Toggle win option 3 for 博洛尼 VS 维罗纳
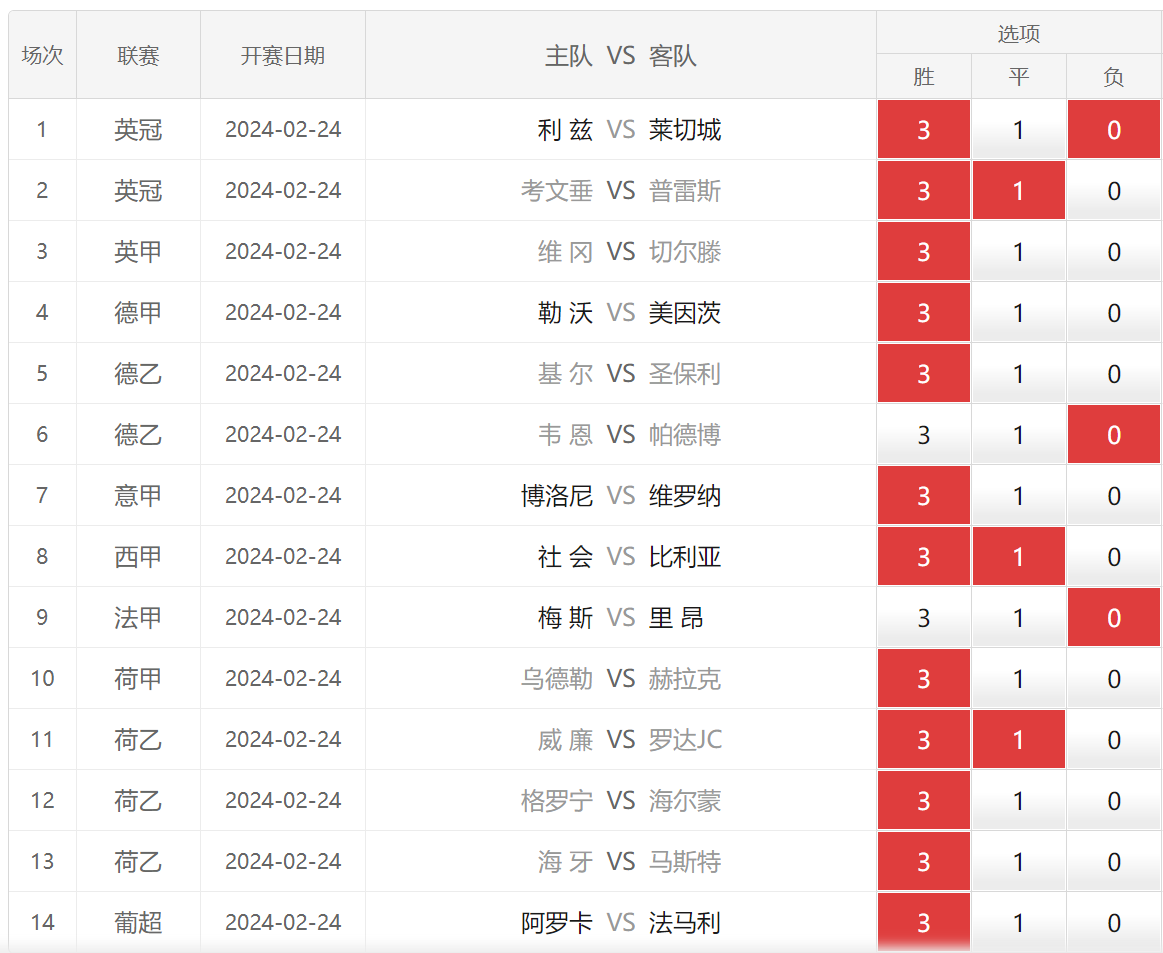The height and width of the screenshot is (953, 1163). click(923, 495)
